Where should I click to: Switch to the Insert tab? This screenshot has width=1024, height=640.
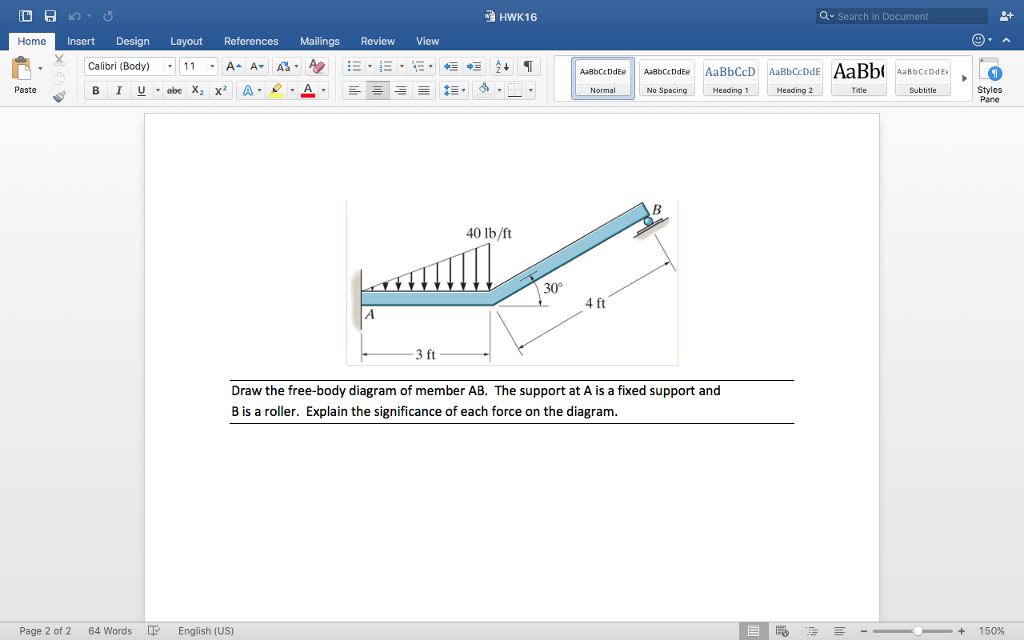81,41
